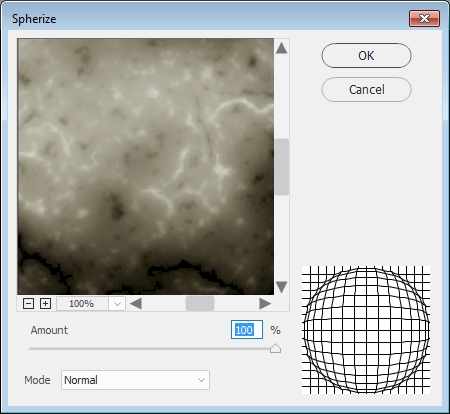Click the marble texture preview image
Screen dimensions: 450x414
coord(146,166)
